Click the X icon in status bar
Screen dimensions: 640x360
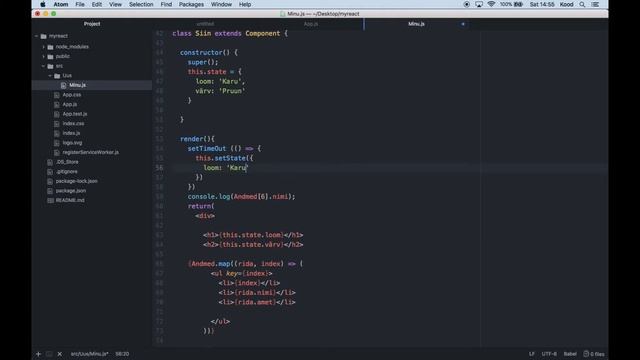click(60, 354)
